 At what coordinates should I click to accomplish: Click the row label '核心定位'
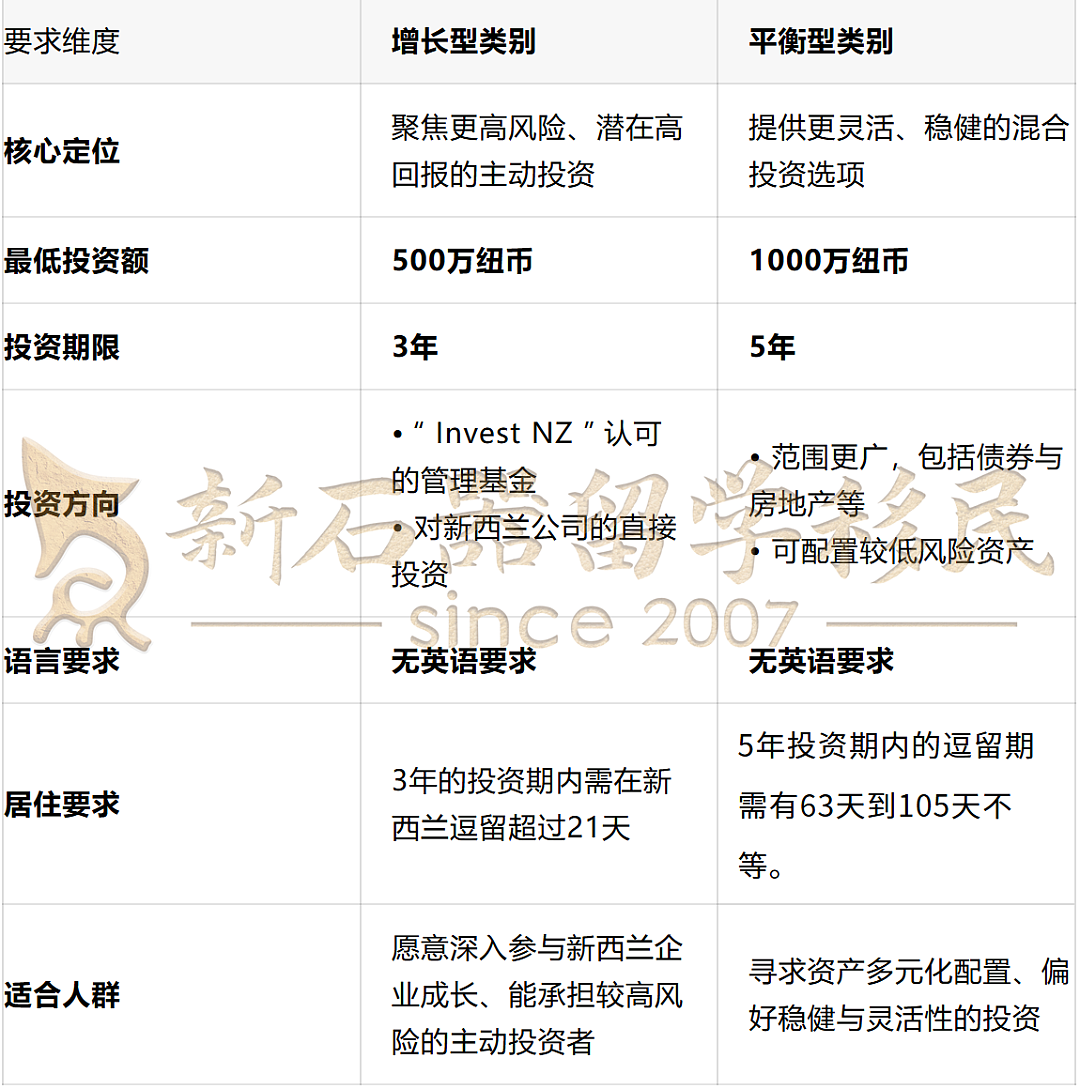point(62,151)
